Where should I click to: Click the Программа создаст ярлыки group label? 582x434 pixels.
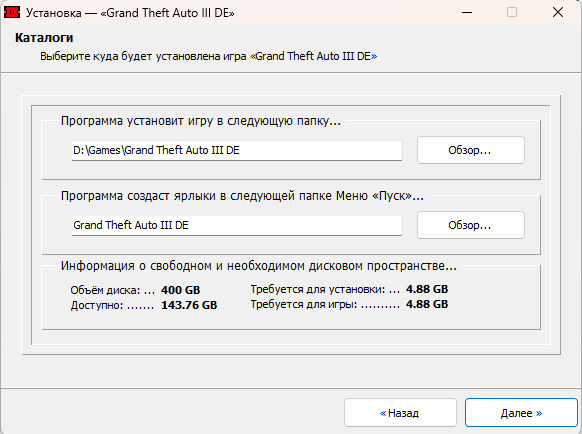point(242,196)
